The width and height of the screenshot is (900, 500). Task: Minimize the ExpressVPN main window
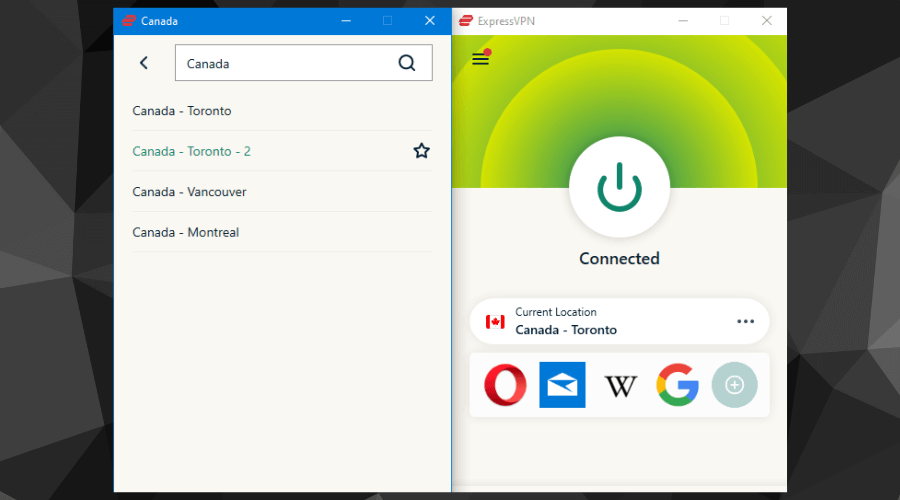pos(683,21)
